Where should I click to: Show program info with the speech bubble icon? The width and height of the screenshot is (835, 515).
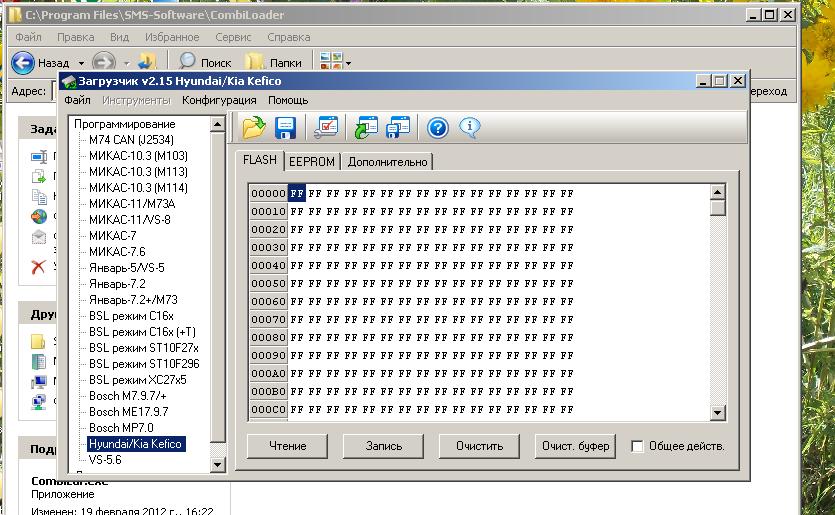coord(469,128)
